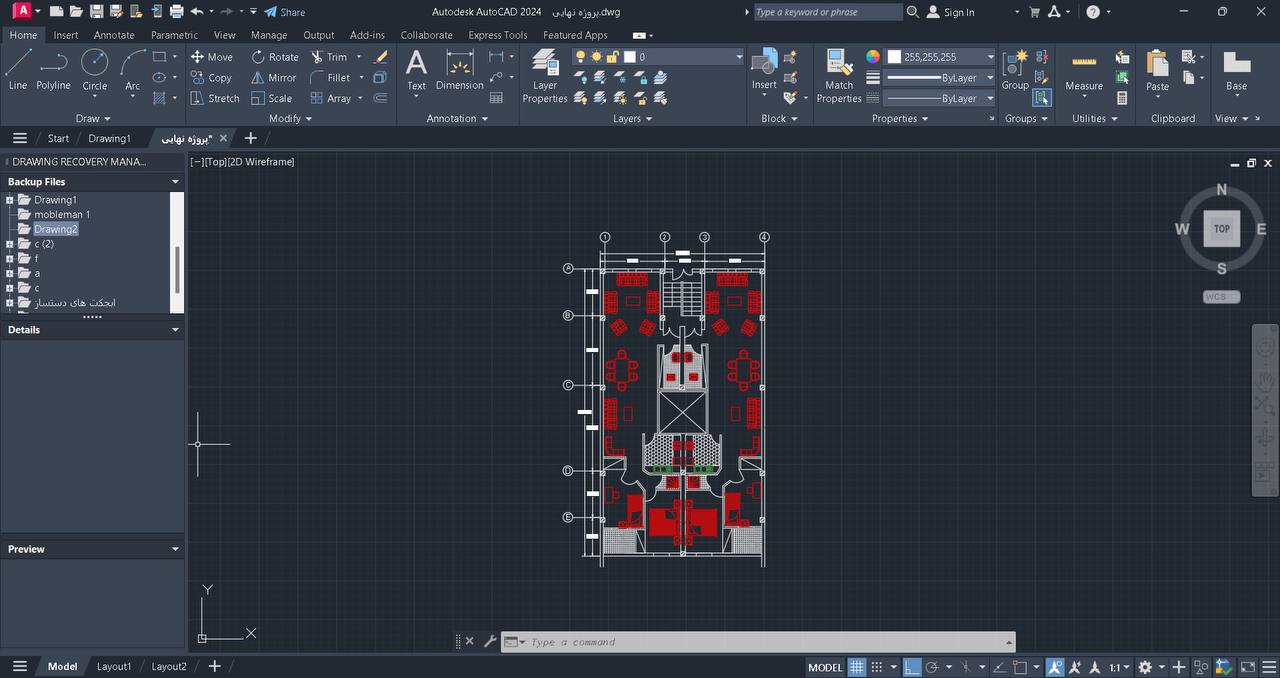Activate the Rotate tool
The width and height of the screenshot is (1280, 678).
click(274, 57)
